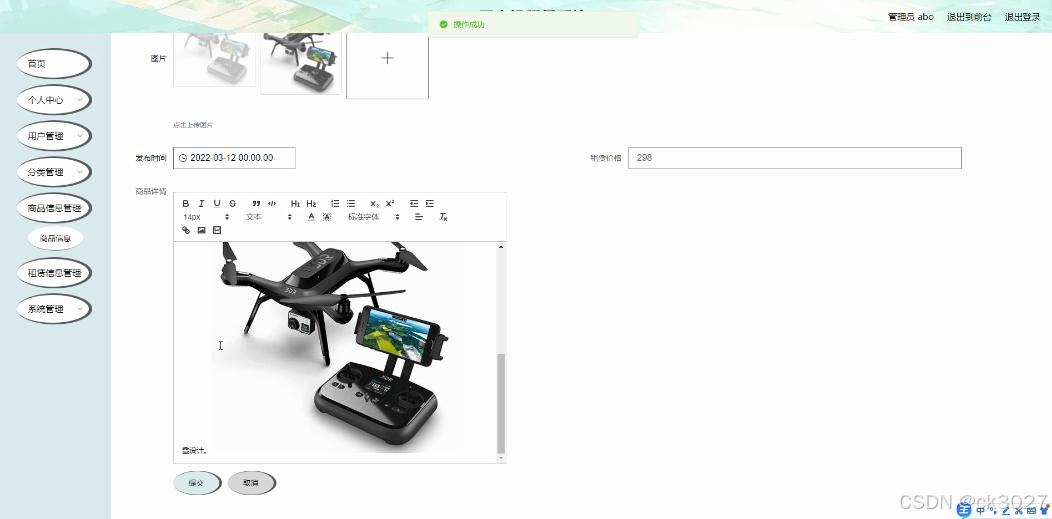1052x519 pixels.
Task: Click the plus box to upload a picture
Action: (387, 64)
